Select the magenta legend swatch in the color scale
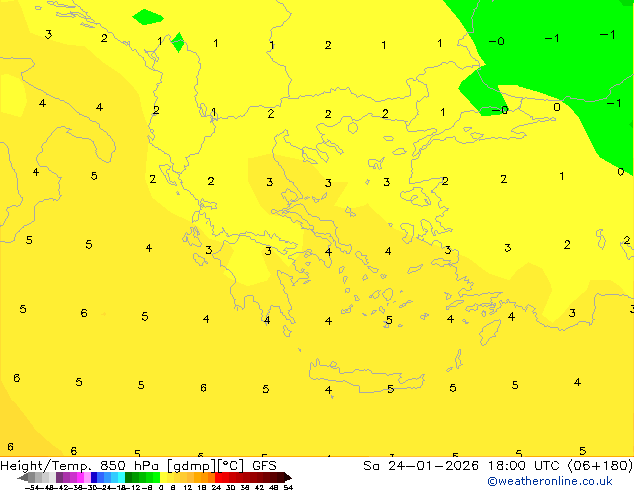634x490 pixels. 80,477
